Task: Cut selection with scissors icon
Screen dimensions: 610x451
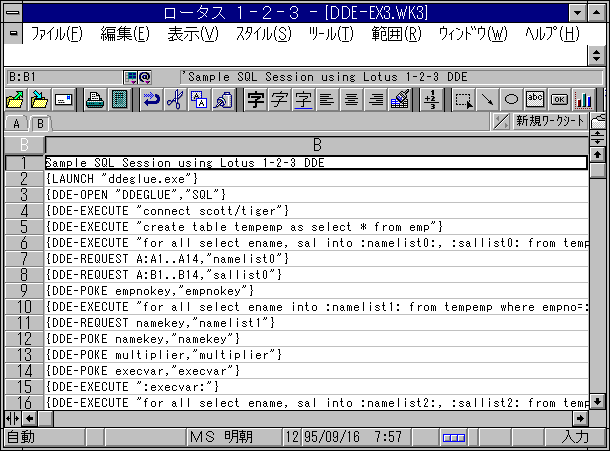Action: point(175,100)
